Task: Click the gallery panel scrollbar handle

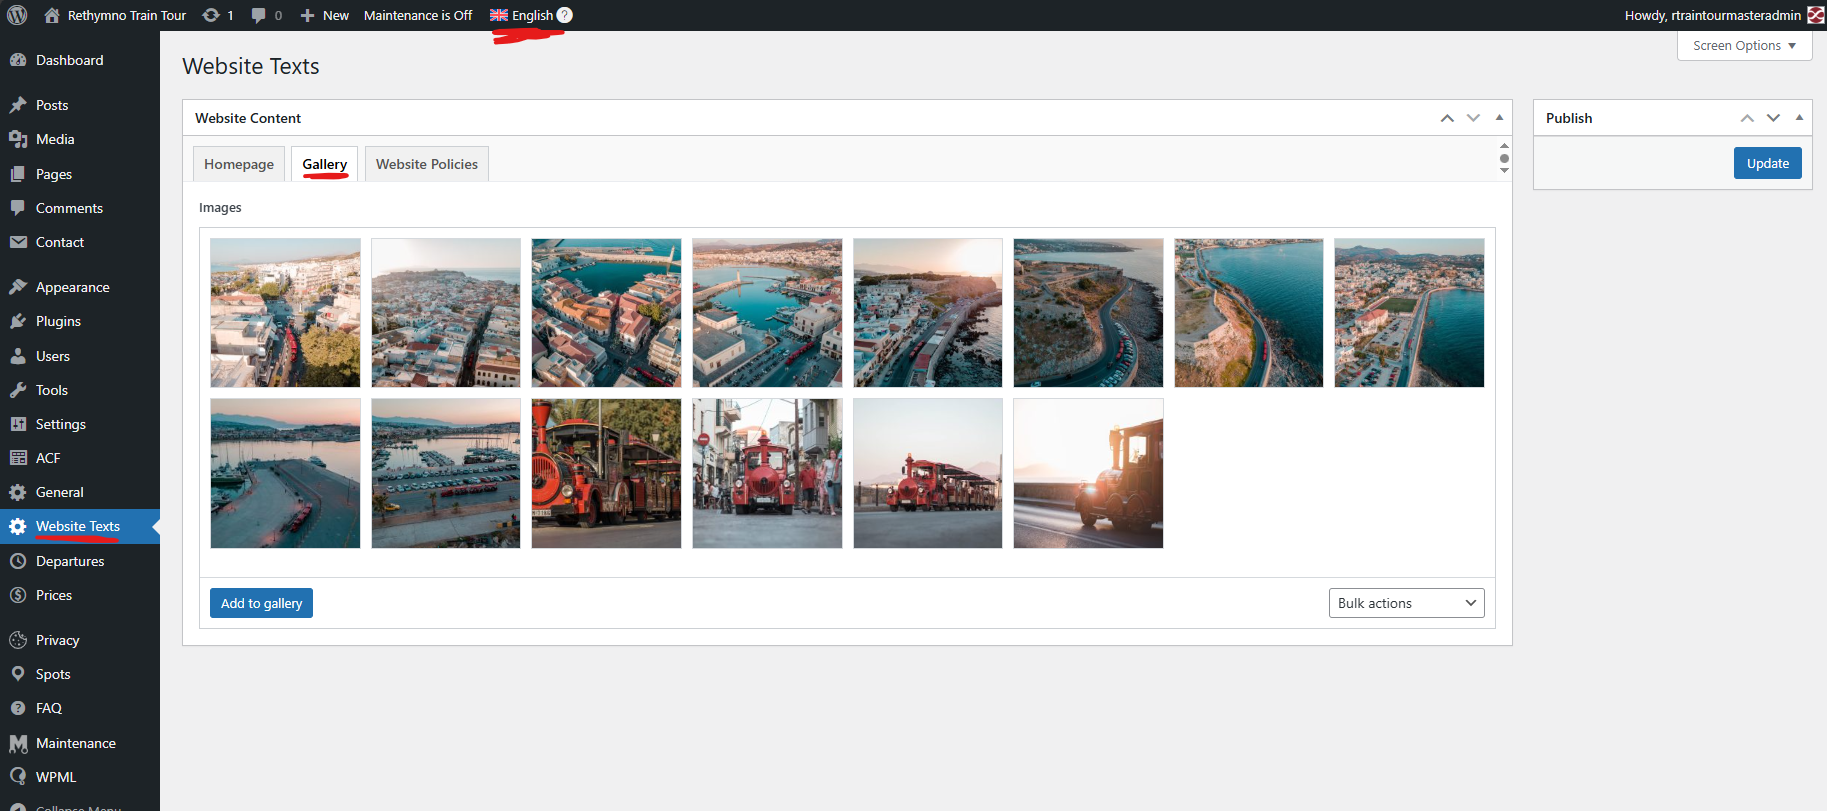Action: 1504,158
